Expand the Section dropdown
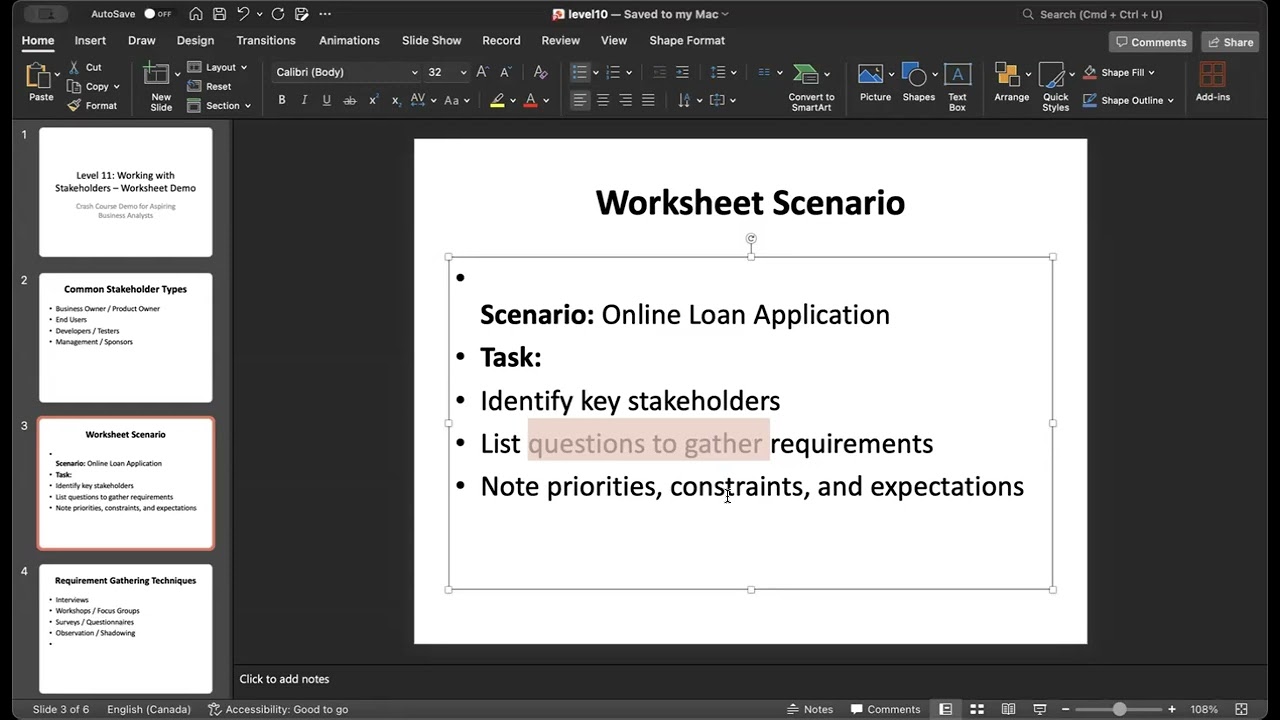 pyautogui.click(x=220, y=105)
